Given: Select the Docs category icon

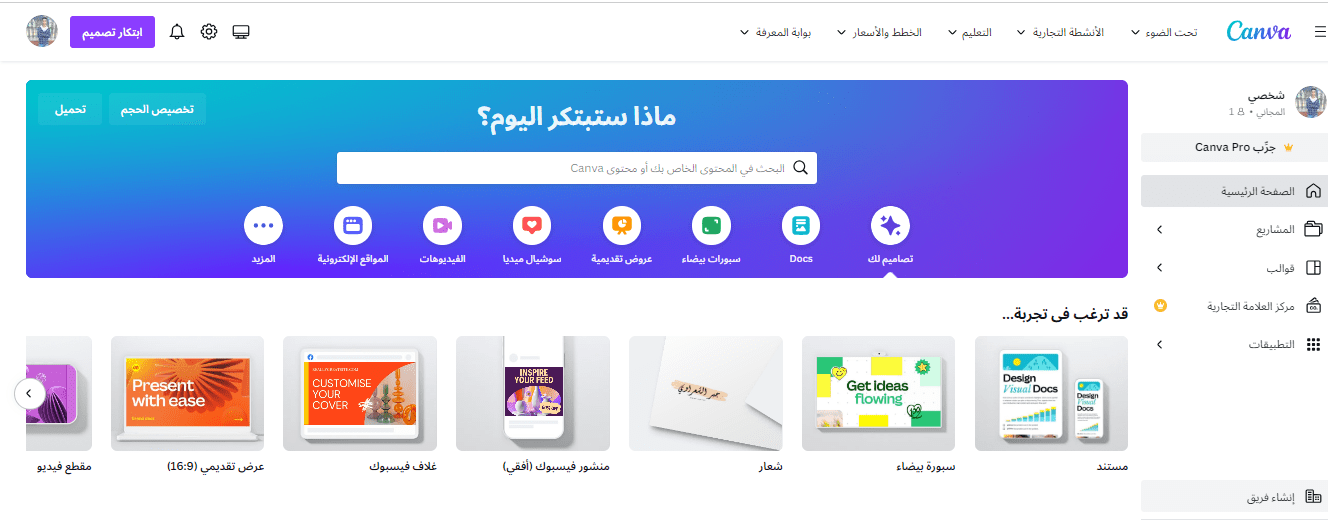Looking at the screenshot, I should click(801, 226).
